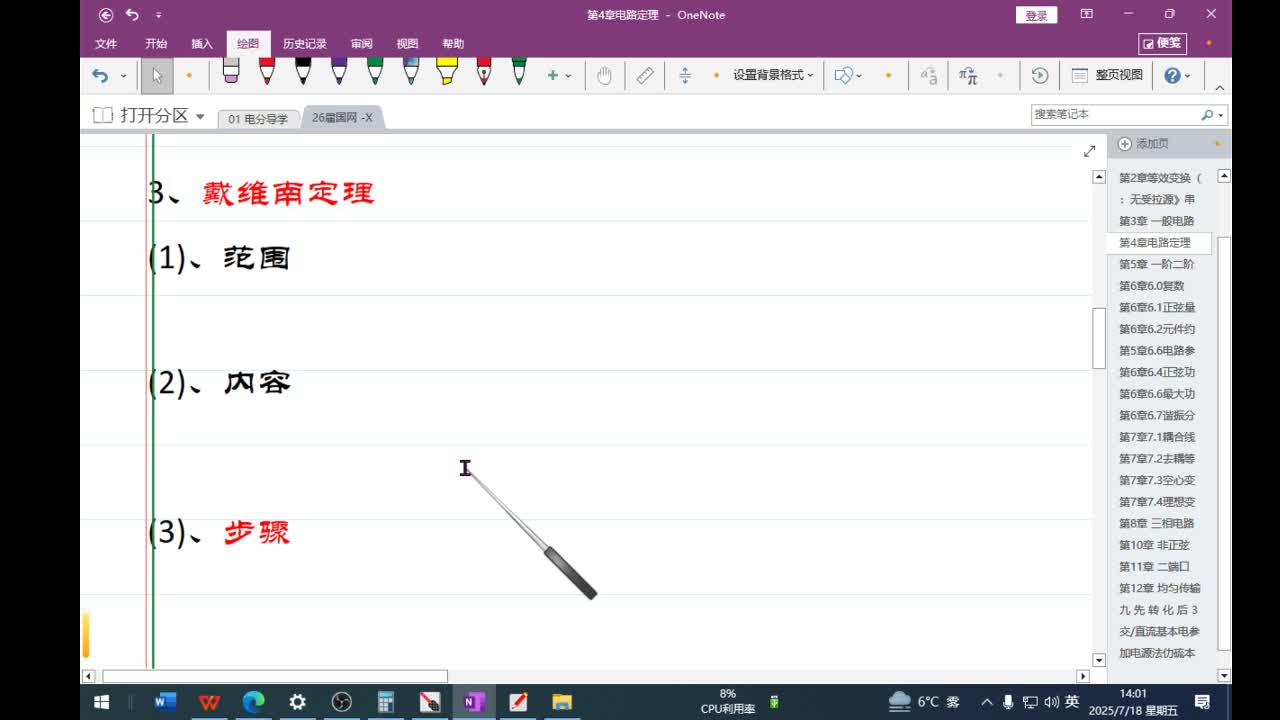This screenshot has height=720, width=1280.
Task: Open the Shapes dropdown
Action: 848,76
